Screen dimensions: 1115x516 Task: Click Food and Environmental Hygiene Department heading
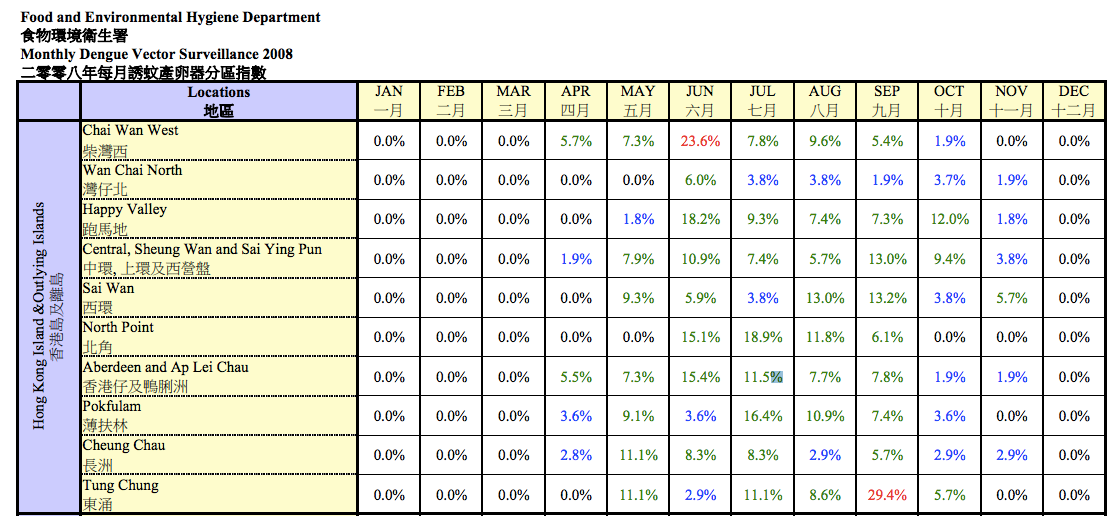(171, 17)
